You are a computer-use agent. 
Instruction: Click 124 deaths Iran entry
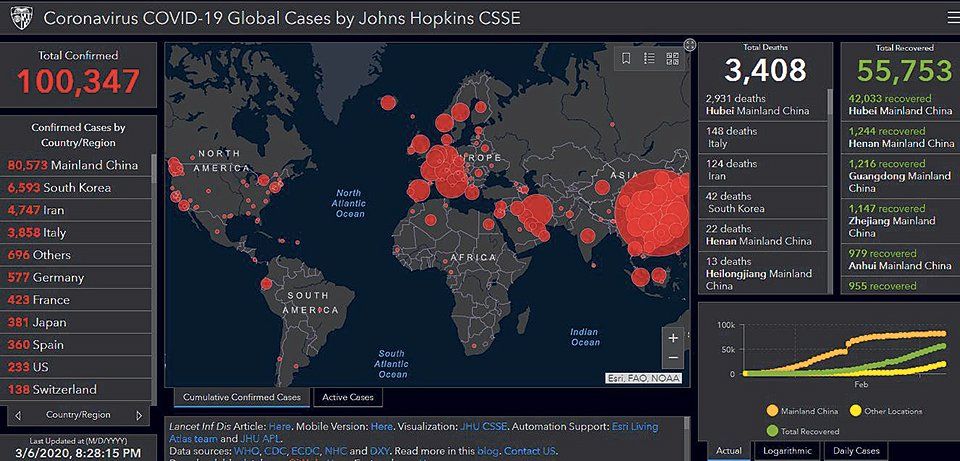tap(762, 170)
